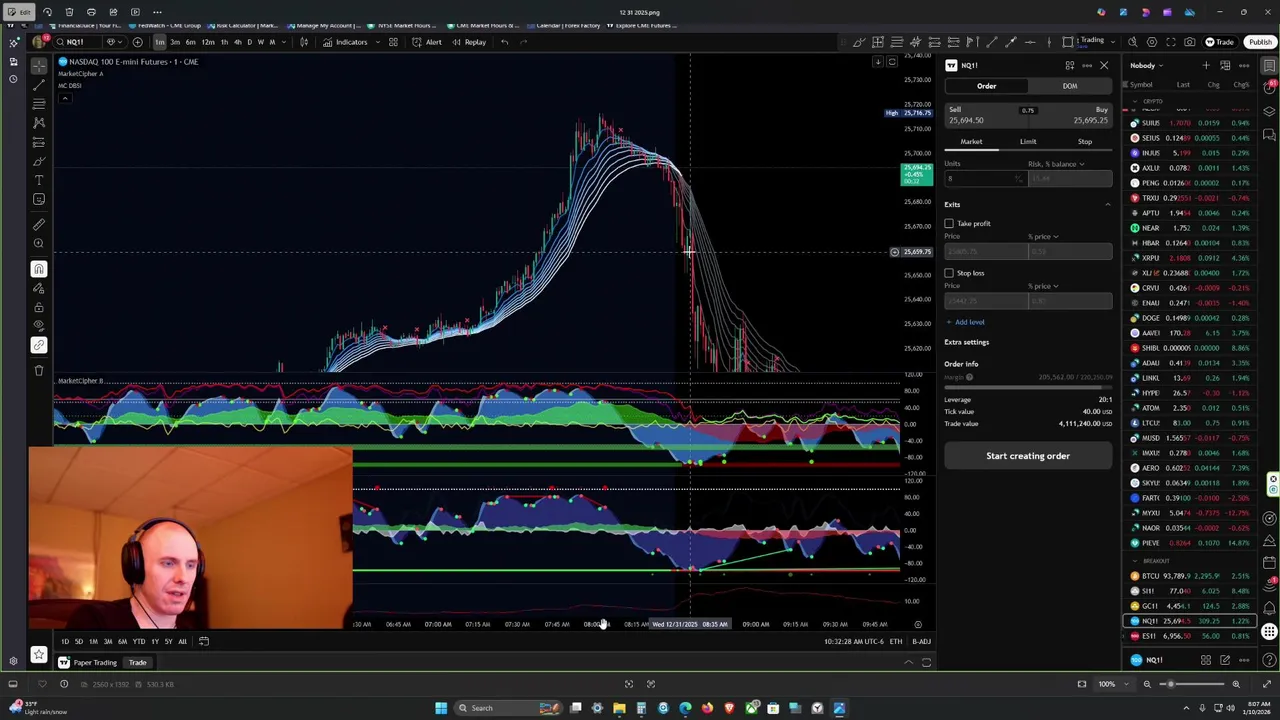
Task: Open Take profit % price dropdown
Action: 1043,237
